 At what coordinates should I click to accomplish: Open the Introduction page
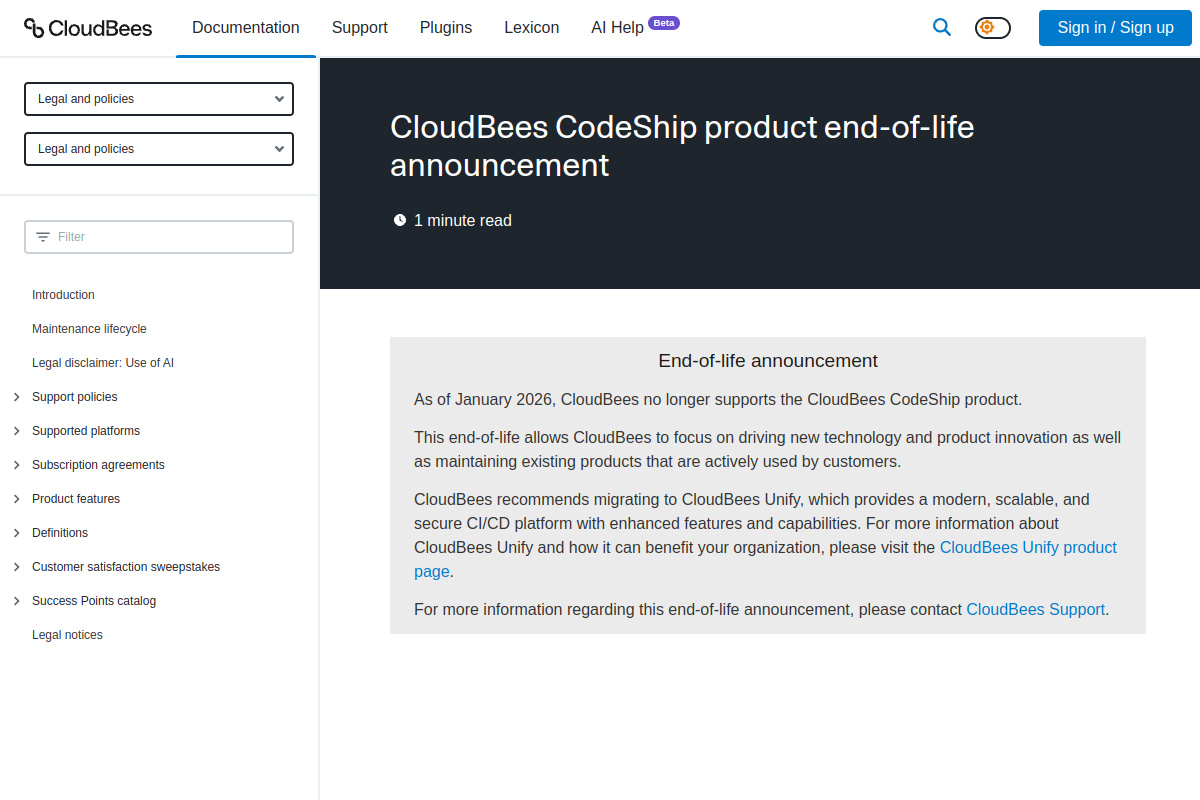[63, 295]
